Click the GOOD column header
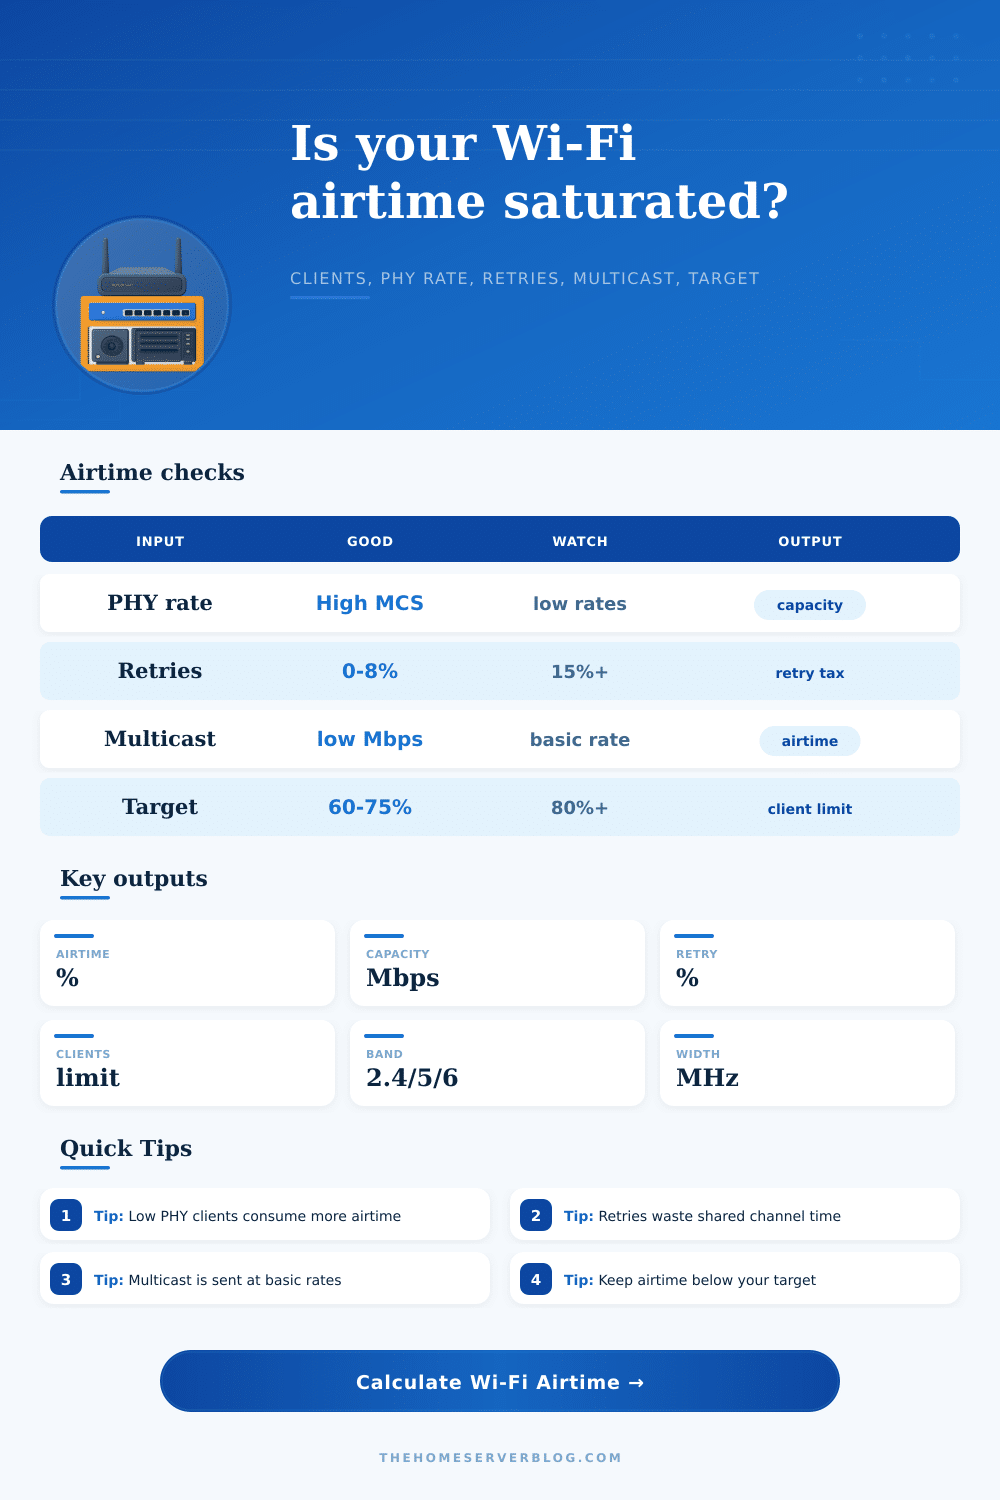This screenshot has height=1500, width=1000. (370, 541)
